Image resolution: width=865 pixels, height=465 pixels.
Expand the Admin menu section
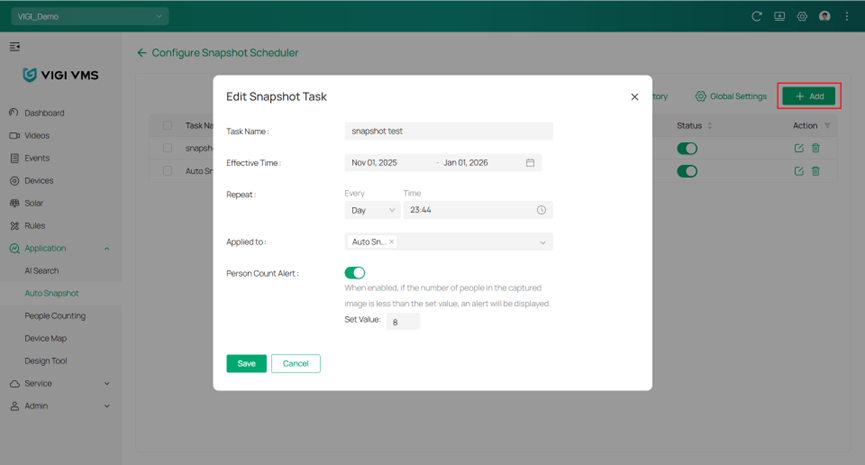[107, 407]
